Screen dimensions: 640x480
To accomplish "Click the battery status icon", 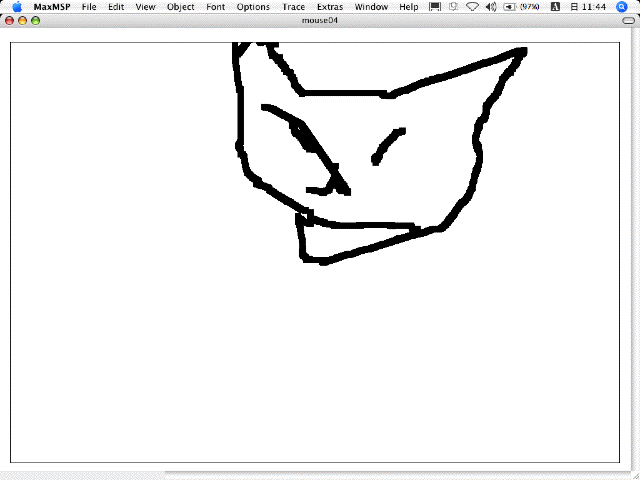I will 509,7.
